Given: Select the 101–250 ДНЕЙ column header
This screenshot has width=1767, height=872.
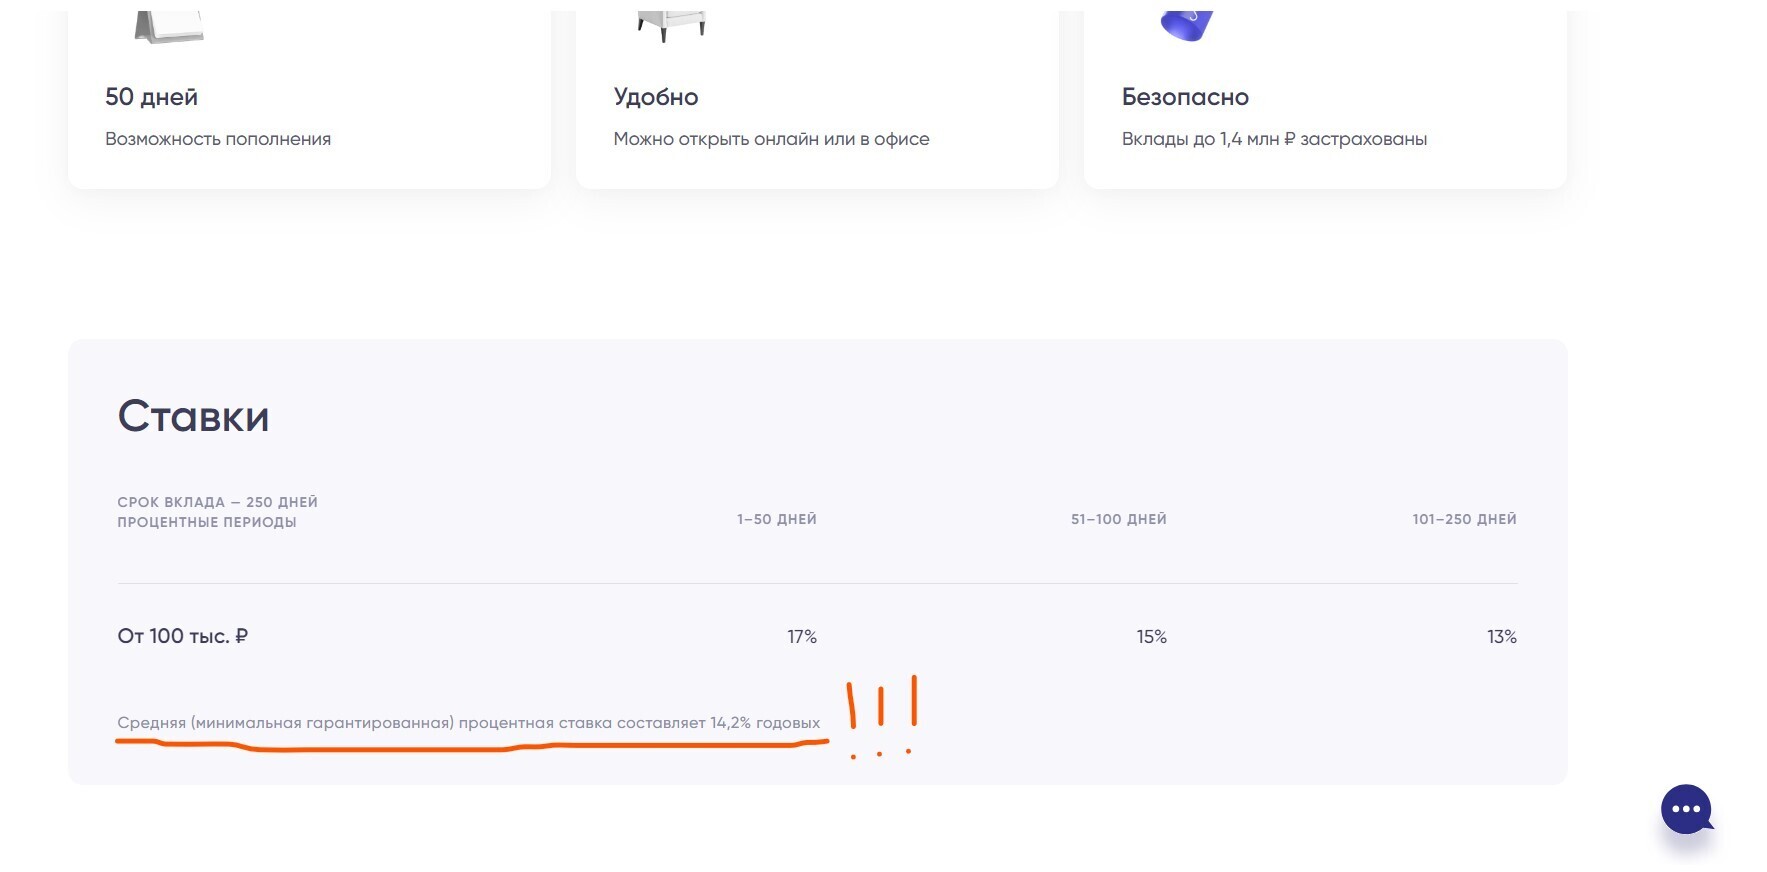Looking at the screenshot, I should click(1464, 519).
